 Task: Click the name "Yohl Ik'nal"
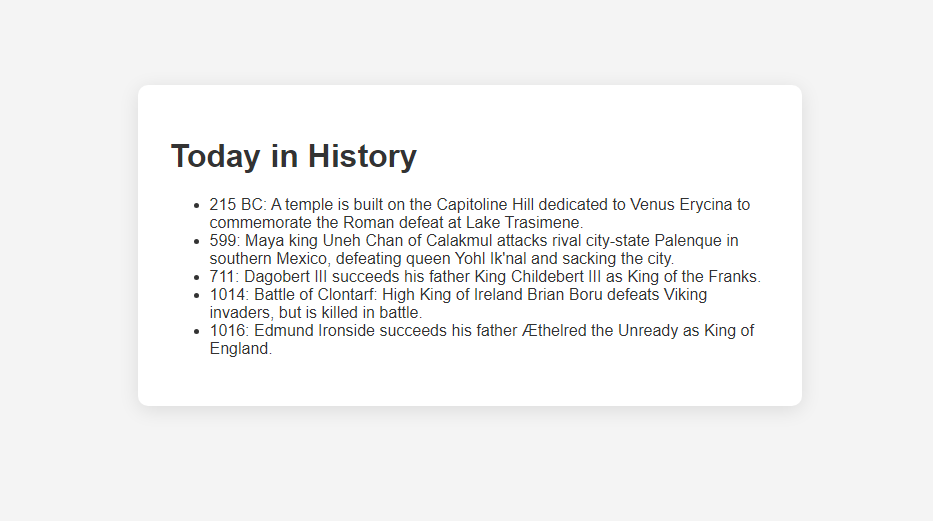[490, 259]
